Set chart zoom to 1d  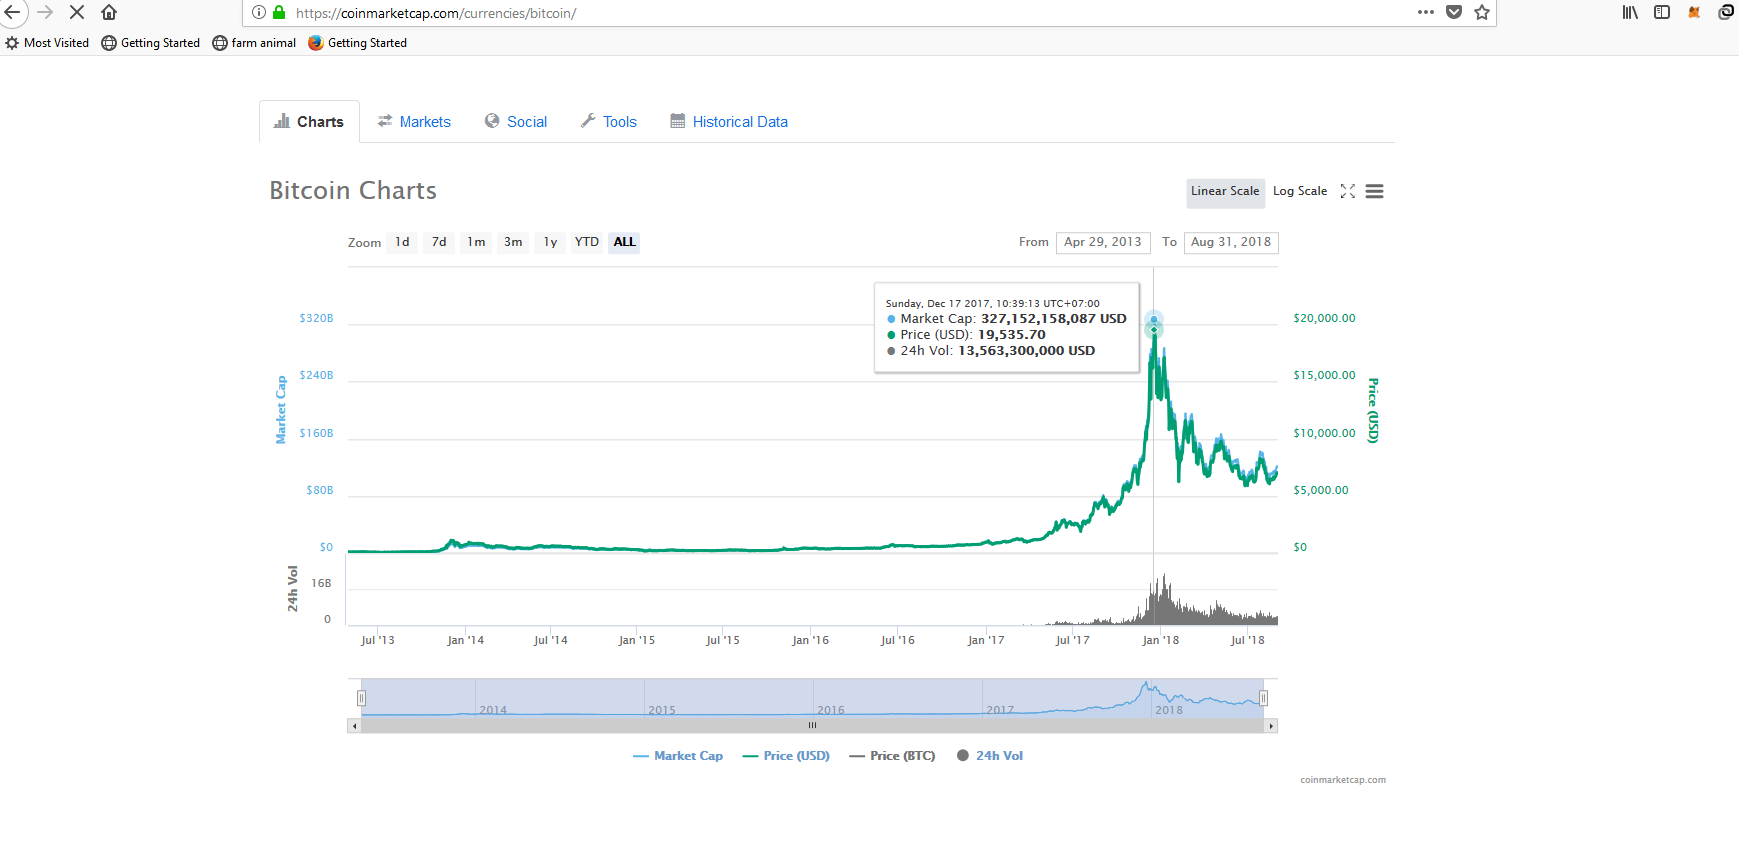click(x=402, y=242)
